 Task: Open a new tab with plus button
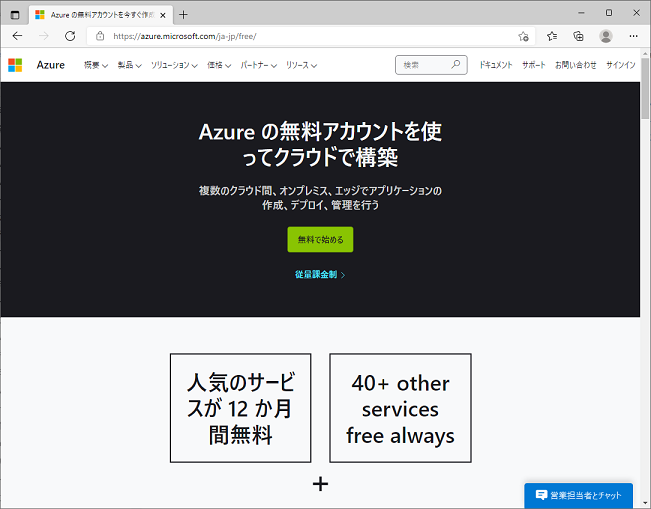pyautogui.click(x=183, y=15)
